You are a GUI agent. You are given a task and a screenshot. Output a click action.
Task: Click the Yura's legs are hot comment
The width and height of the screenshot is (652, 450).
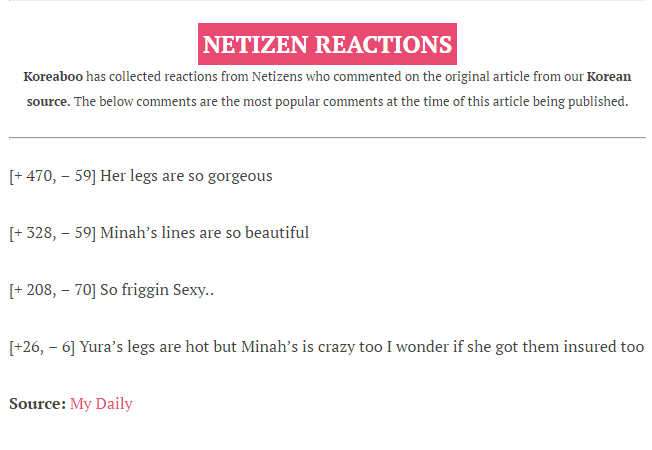click(x=361, y=347)
